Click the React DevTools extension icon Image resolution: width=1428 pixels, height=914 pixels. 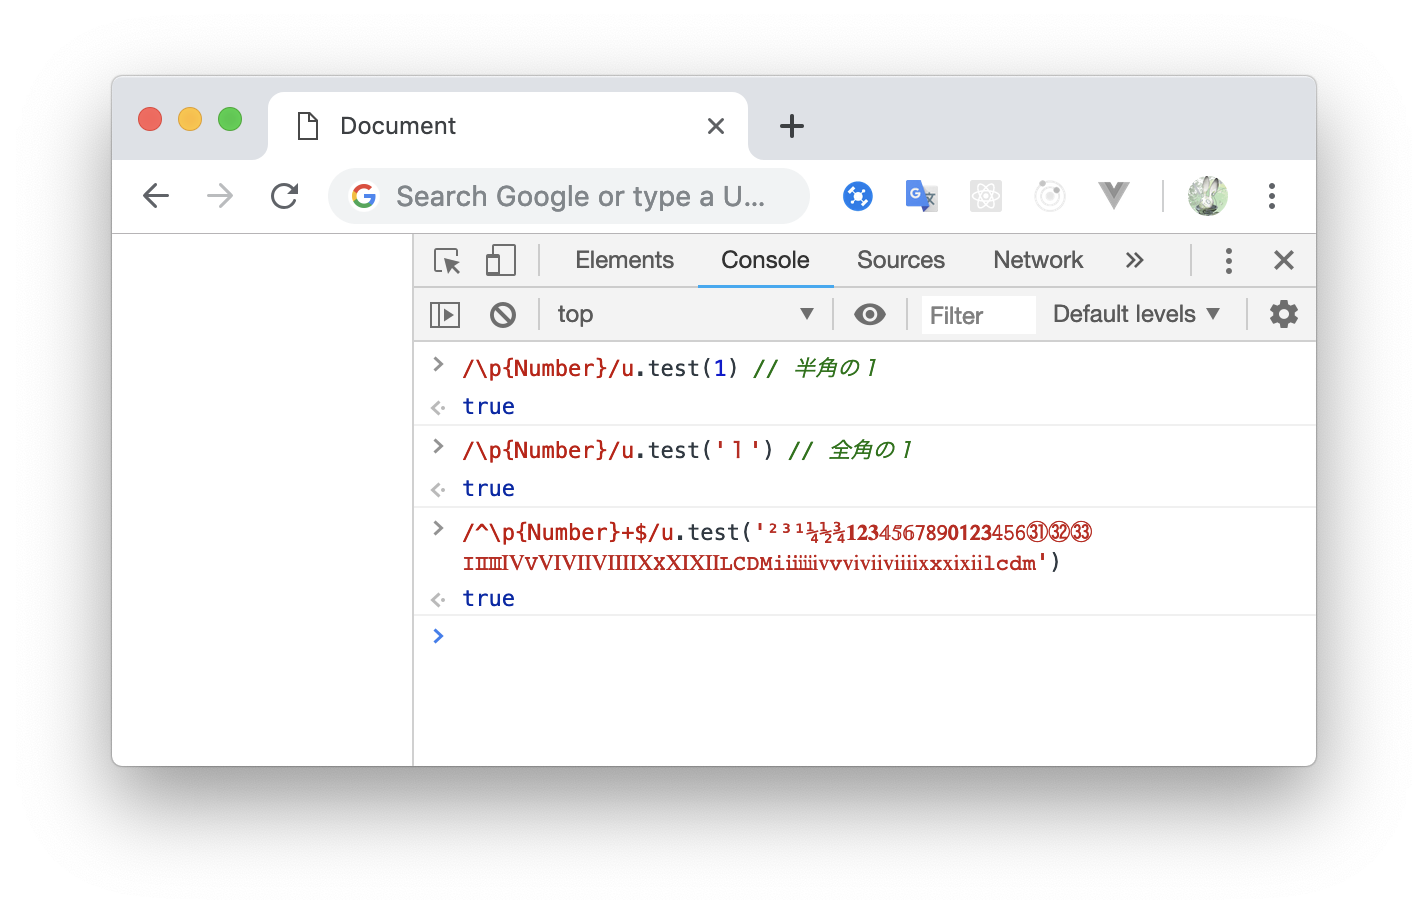coord(985,196)
